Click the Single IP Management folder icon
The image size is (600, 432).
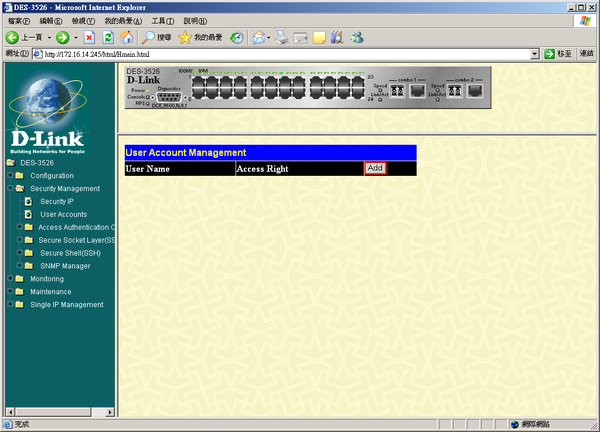pos(20,305)
